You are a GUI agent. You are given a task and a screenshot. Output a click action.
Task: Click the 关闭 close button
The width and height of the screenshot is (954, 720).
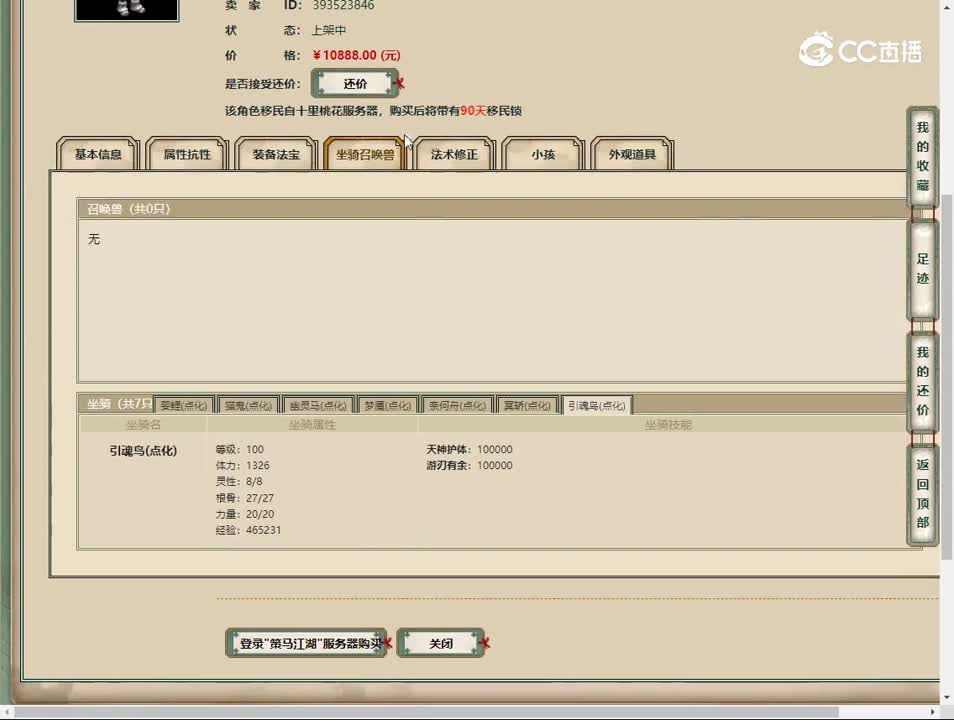click(440, 643)
